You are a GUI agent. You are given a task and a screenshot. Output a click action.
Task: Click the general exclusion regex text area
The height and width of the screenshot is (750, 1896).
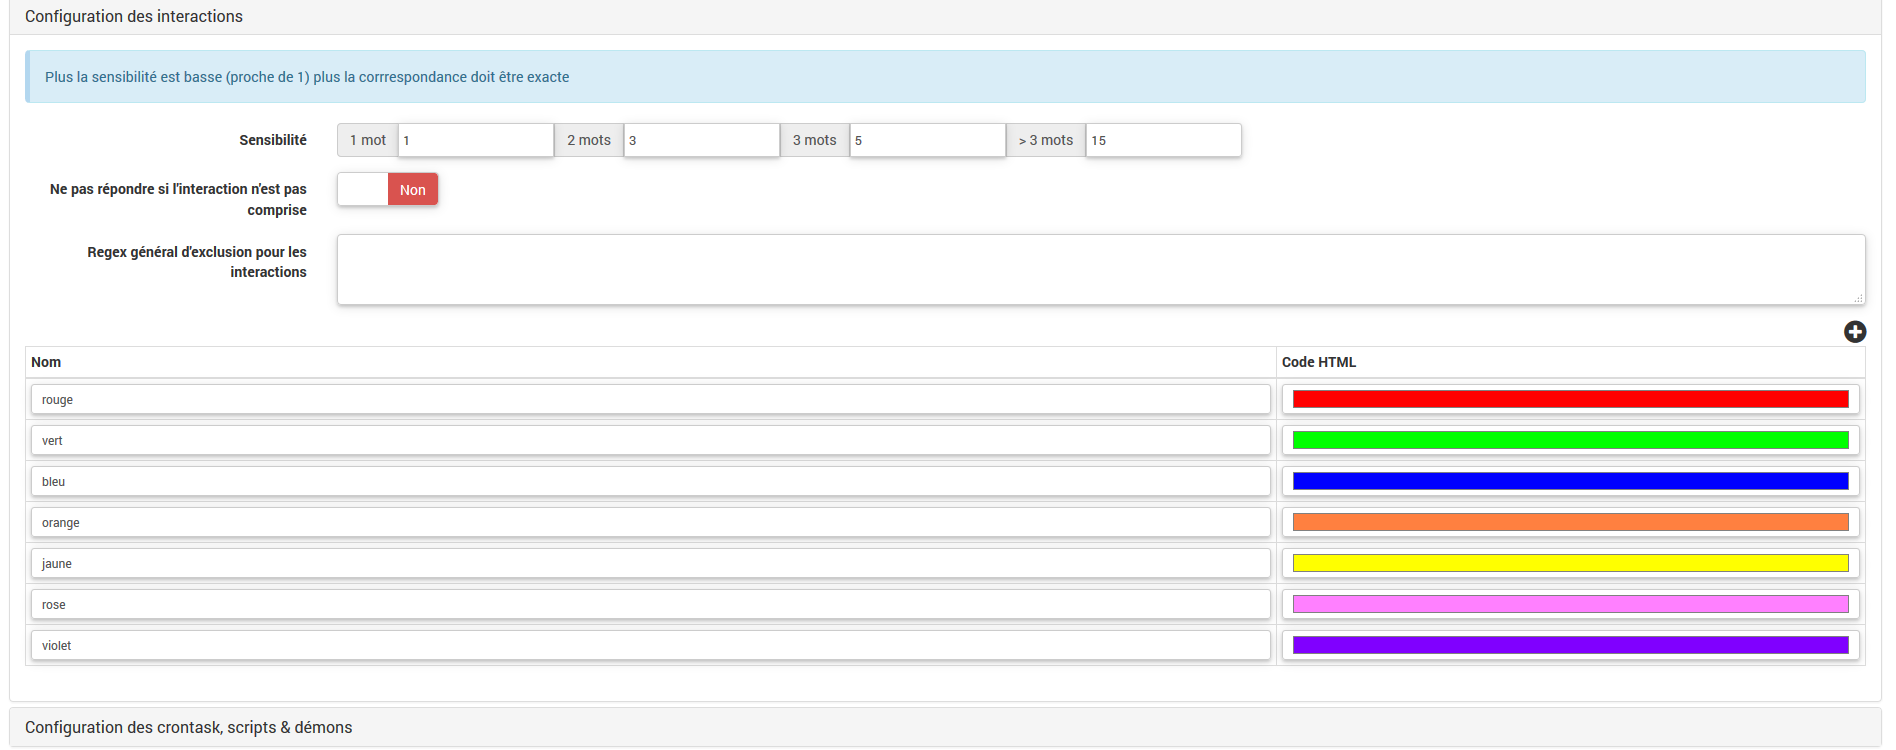pyautogui.click(x=1100, y=270)
